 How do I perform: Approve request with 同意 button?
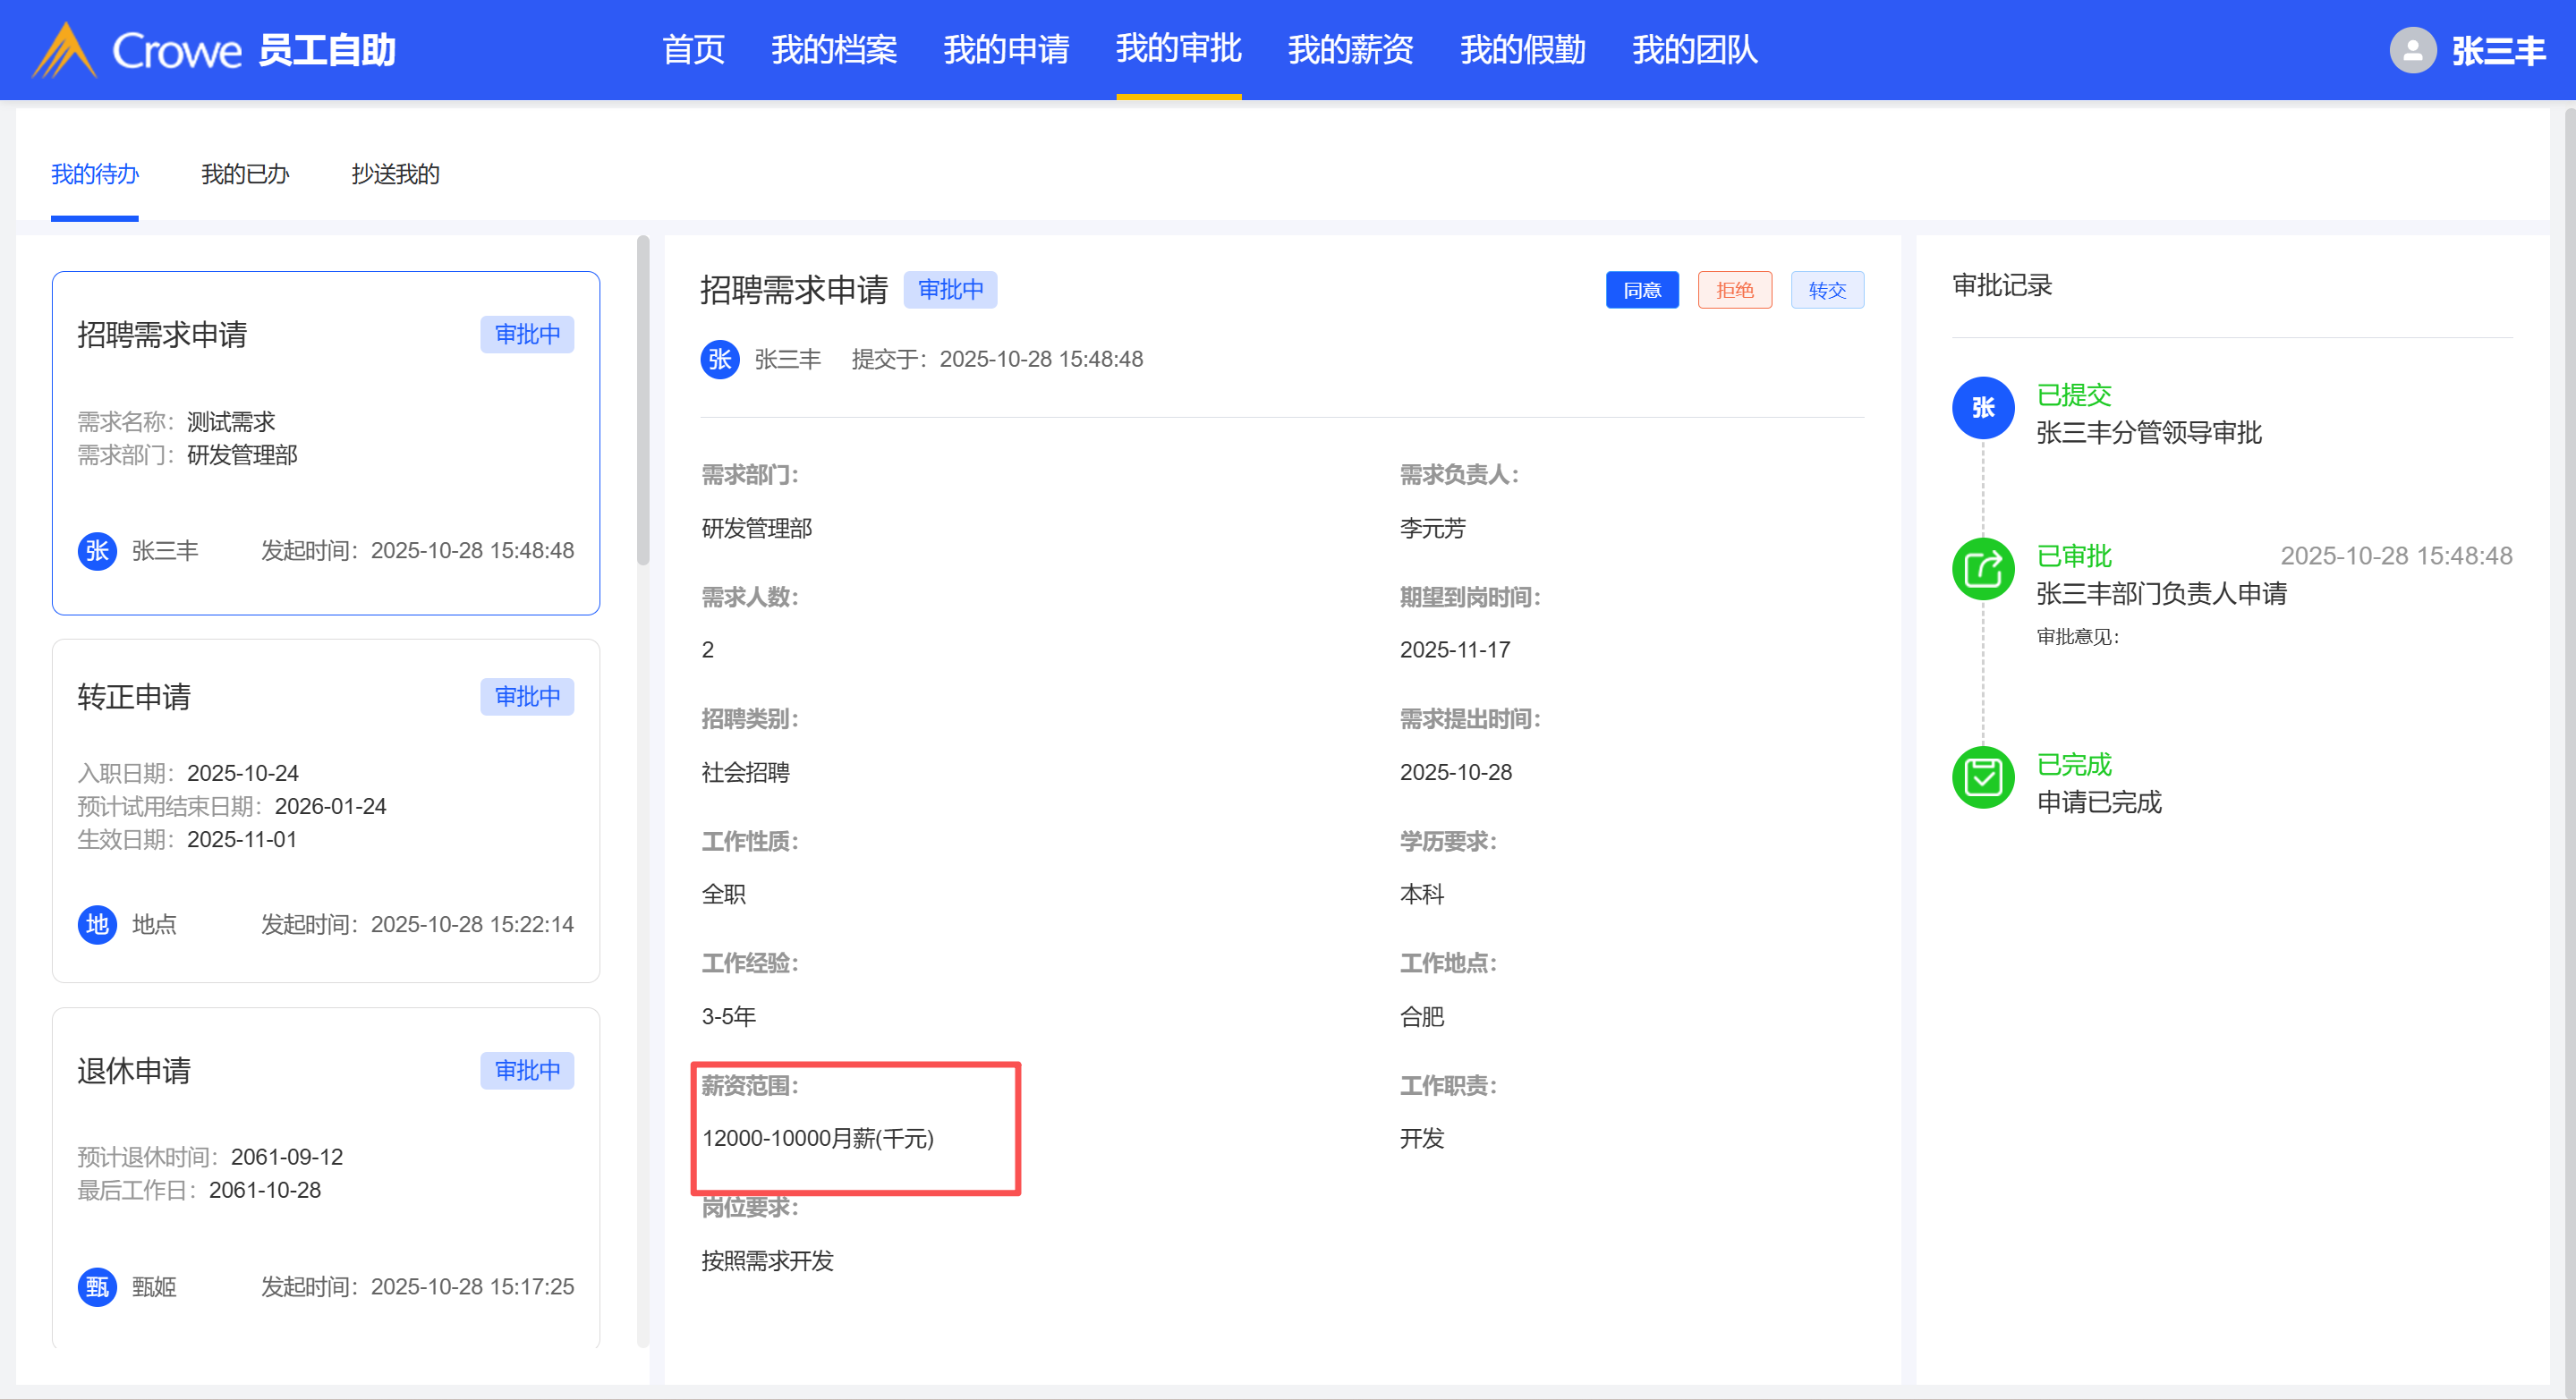click(1641, 290)
